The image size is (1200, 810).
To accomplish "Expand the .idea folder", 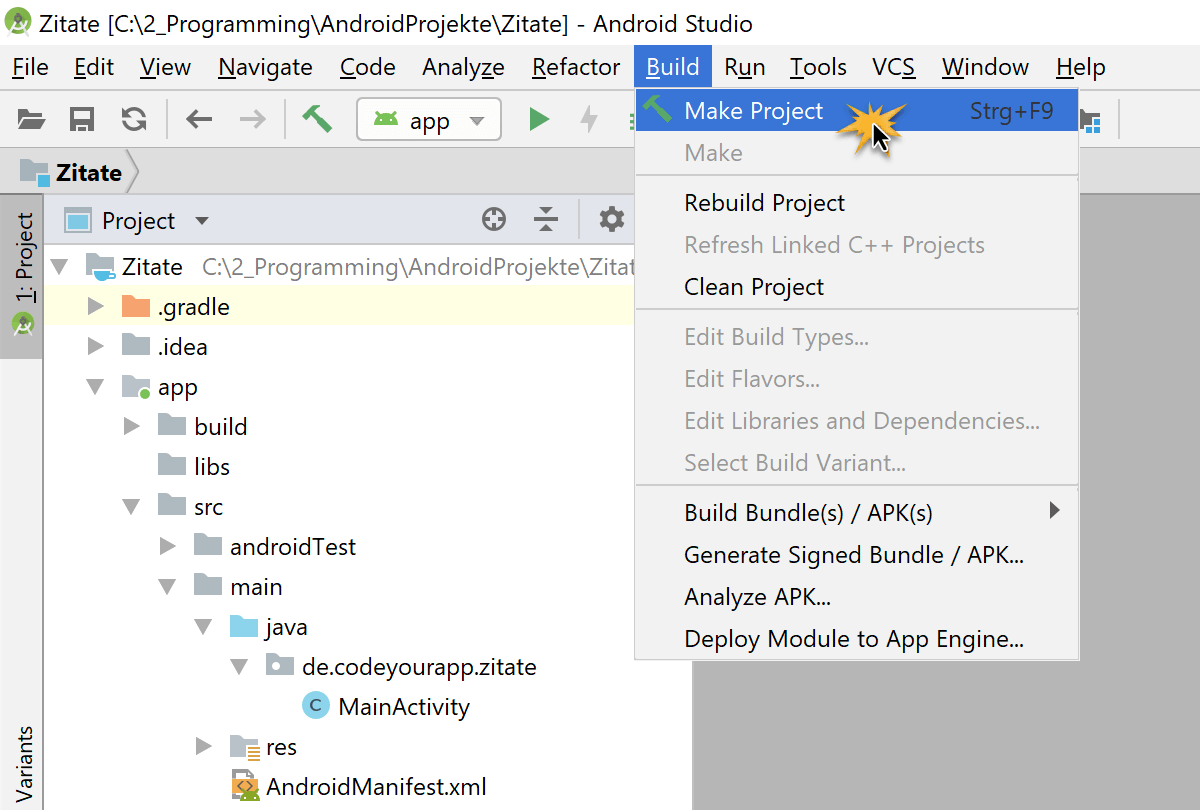I will (96, 347).
